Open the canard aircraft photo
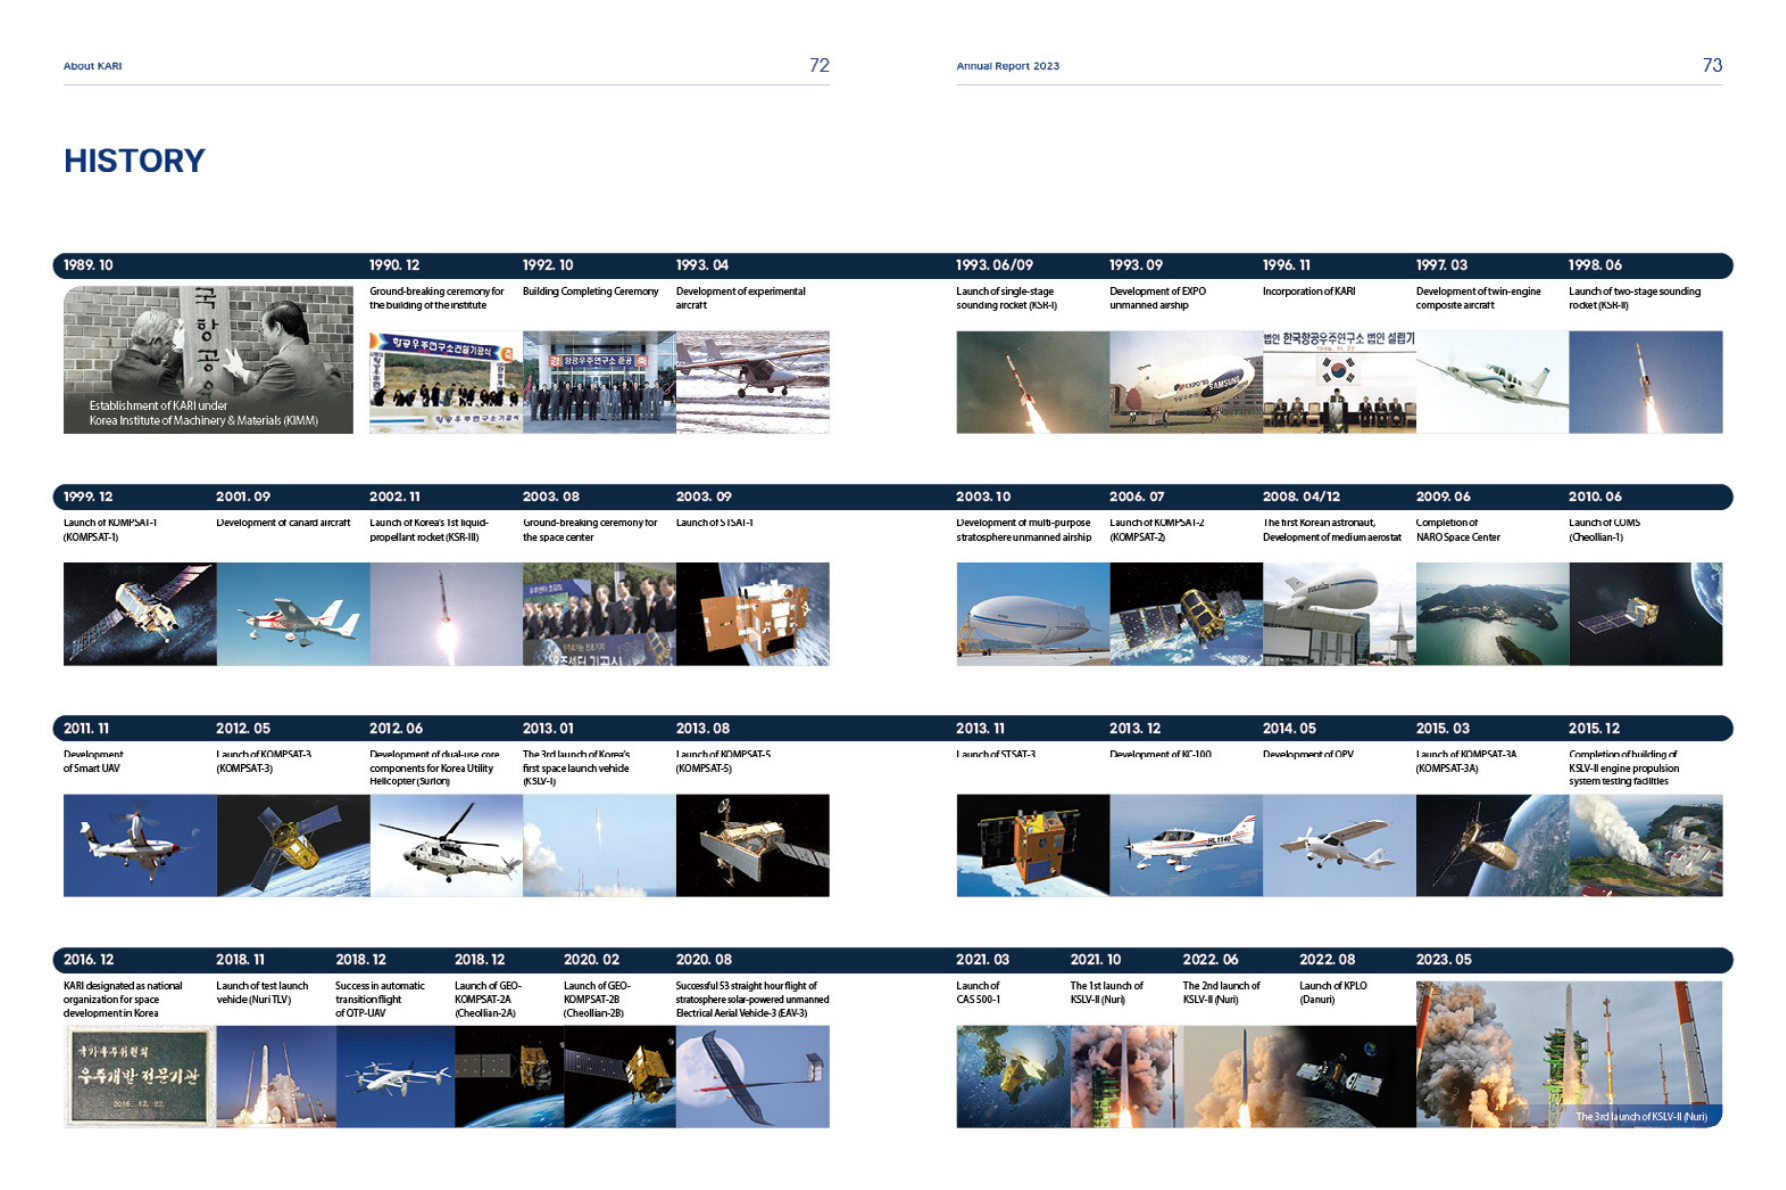Image resolution: width=1786 pixels, height=1190 pixels. [x=293, y=613]
